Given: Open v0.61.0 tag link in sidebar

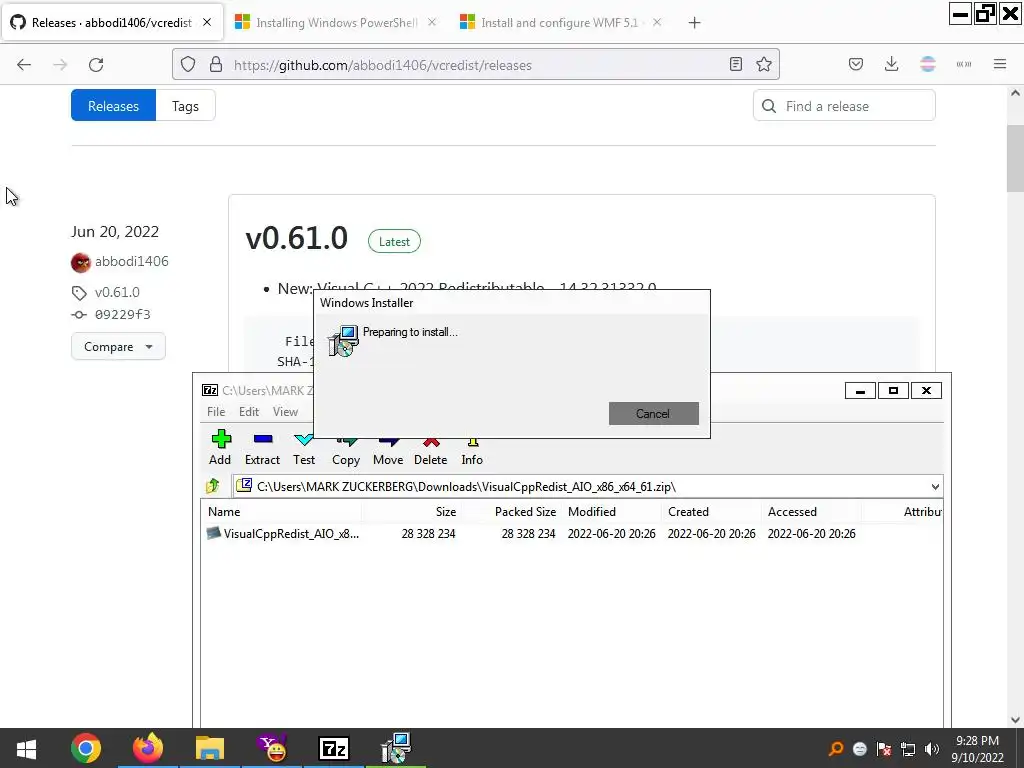Looking at the screenshot, I should [x=117, y=292].
